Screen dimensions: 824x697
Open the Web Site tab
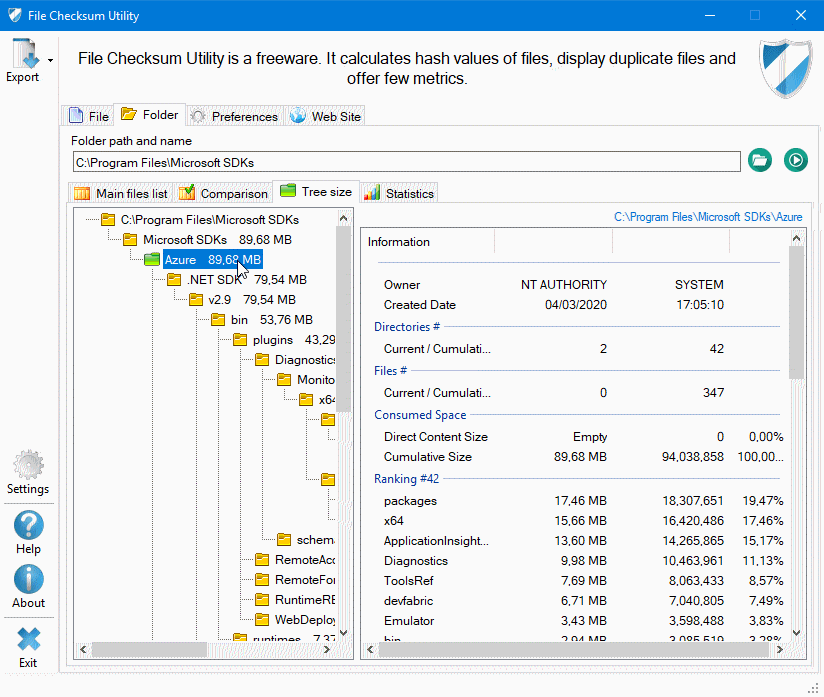[x=326, y=116]
